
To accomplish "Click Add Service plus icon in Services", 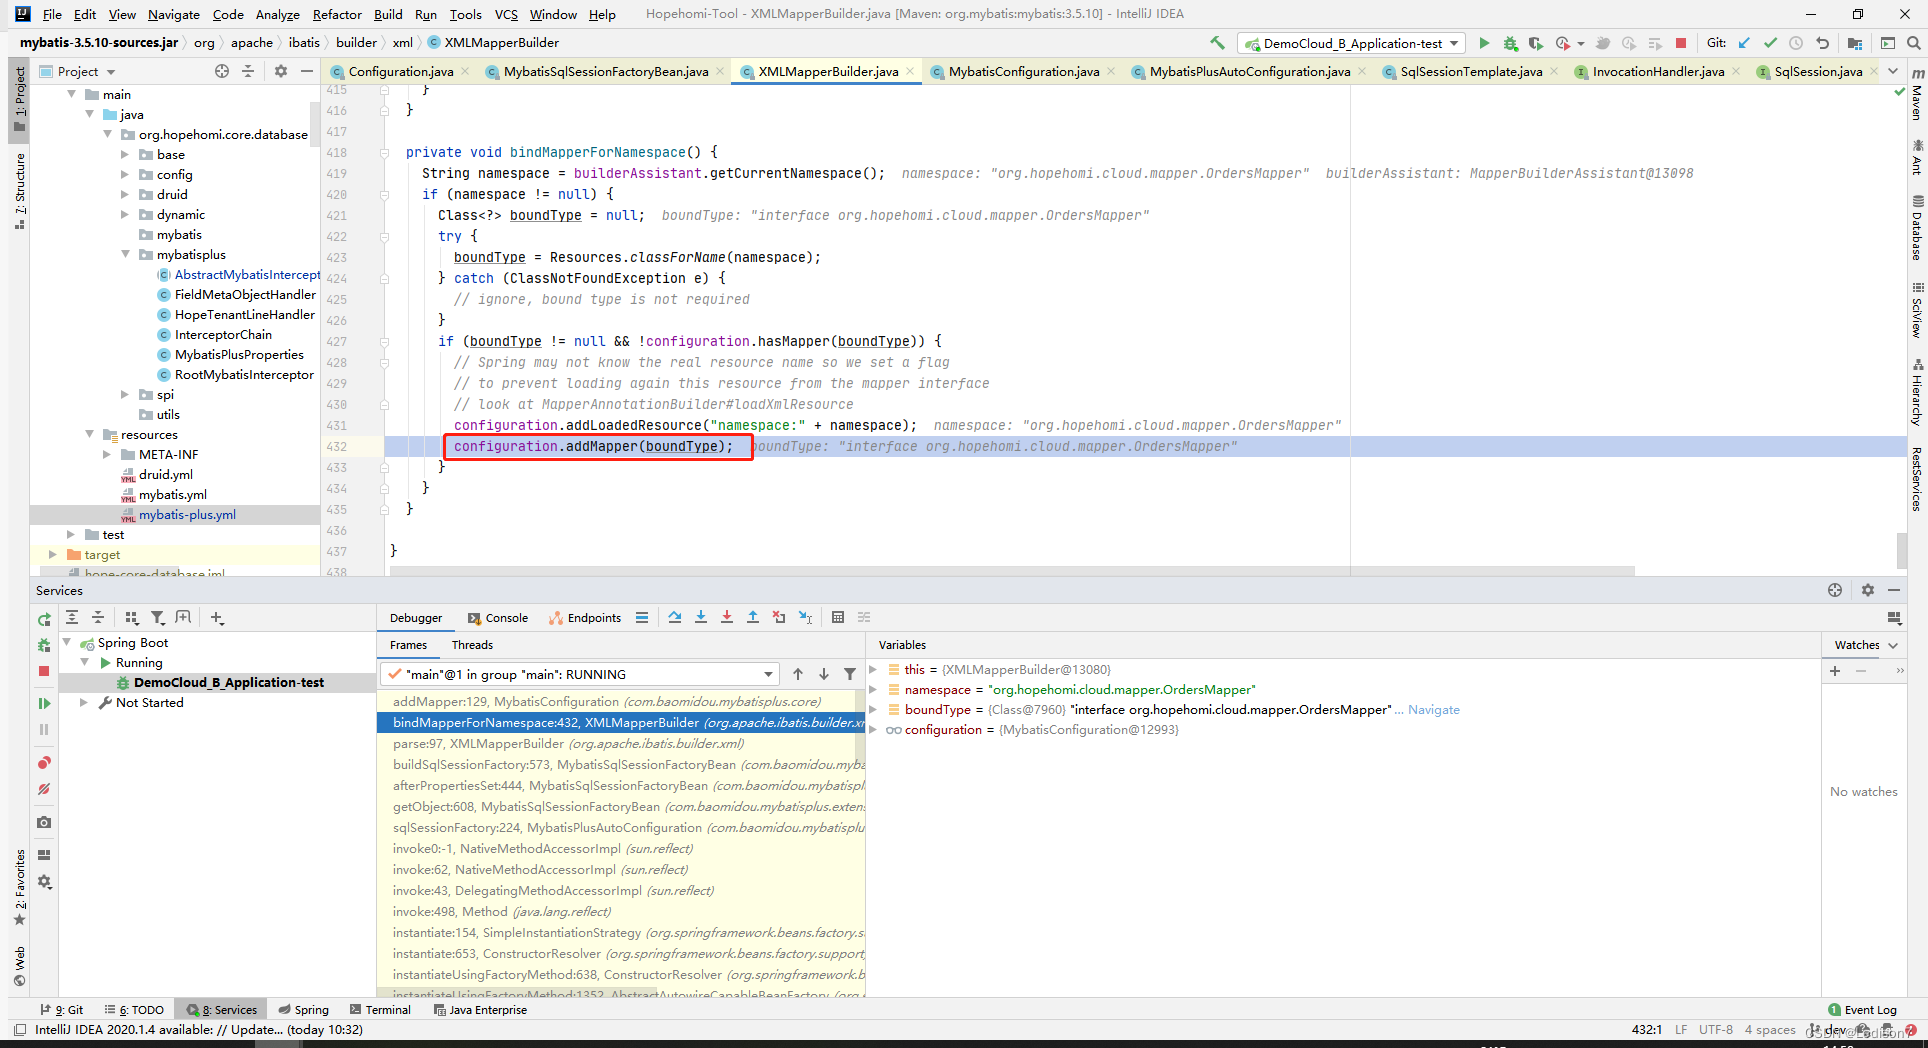I will coord(217,617).
